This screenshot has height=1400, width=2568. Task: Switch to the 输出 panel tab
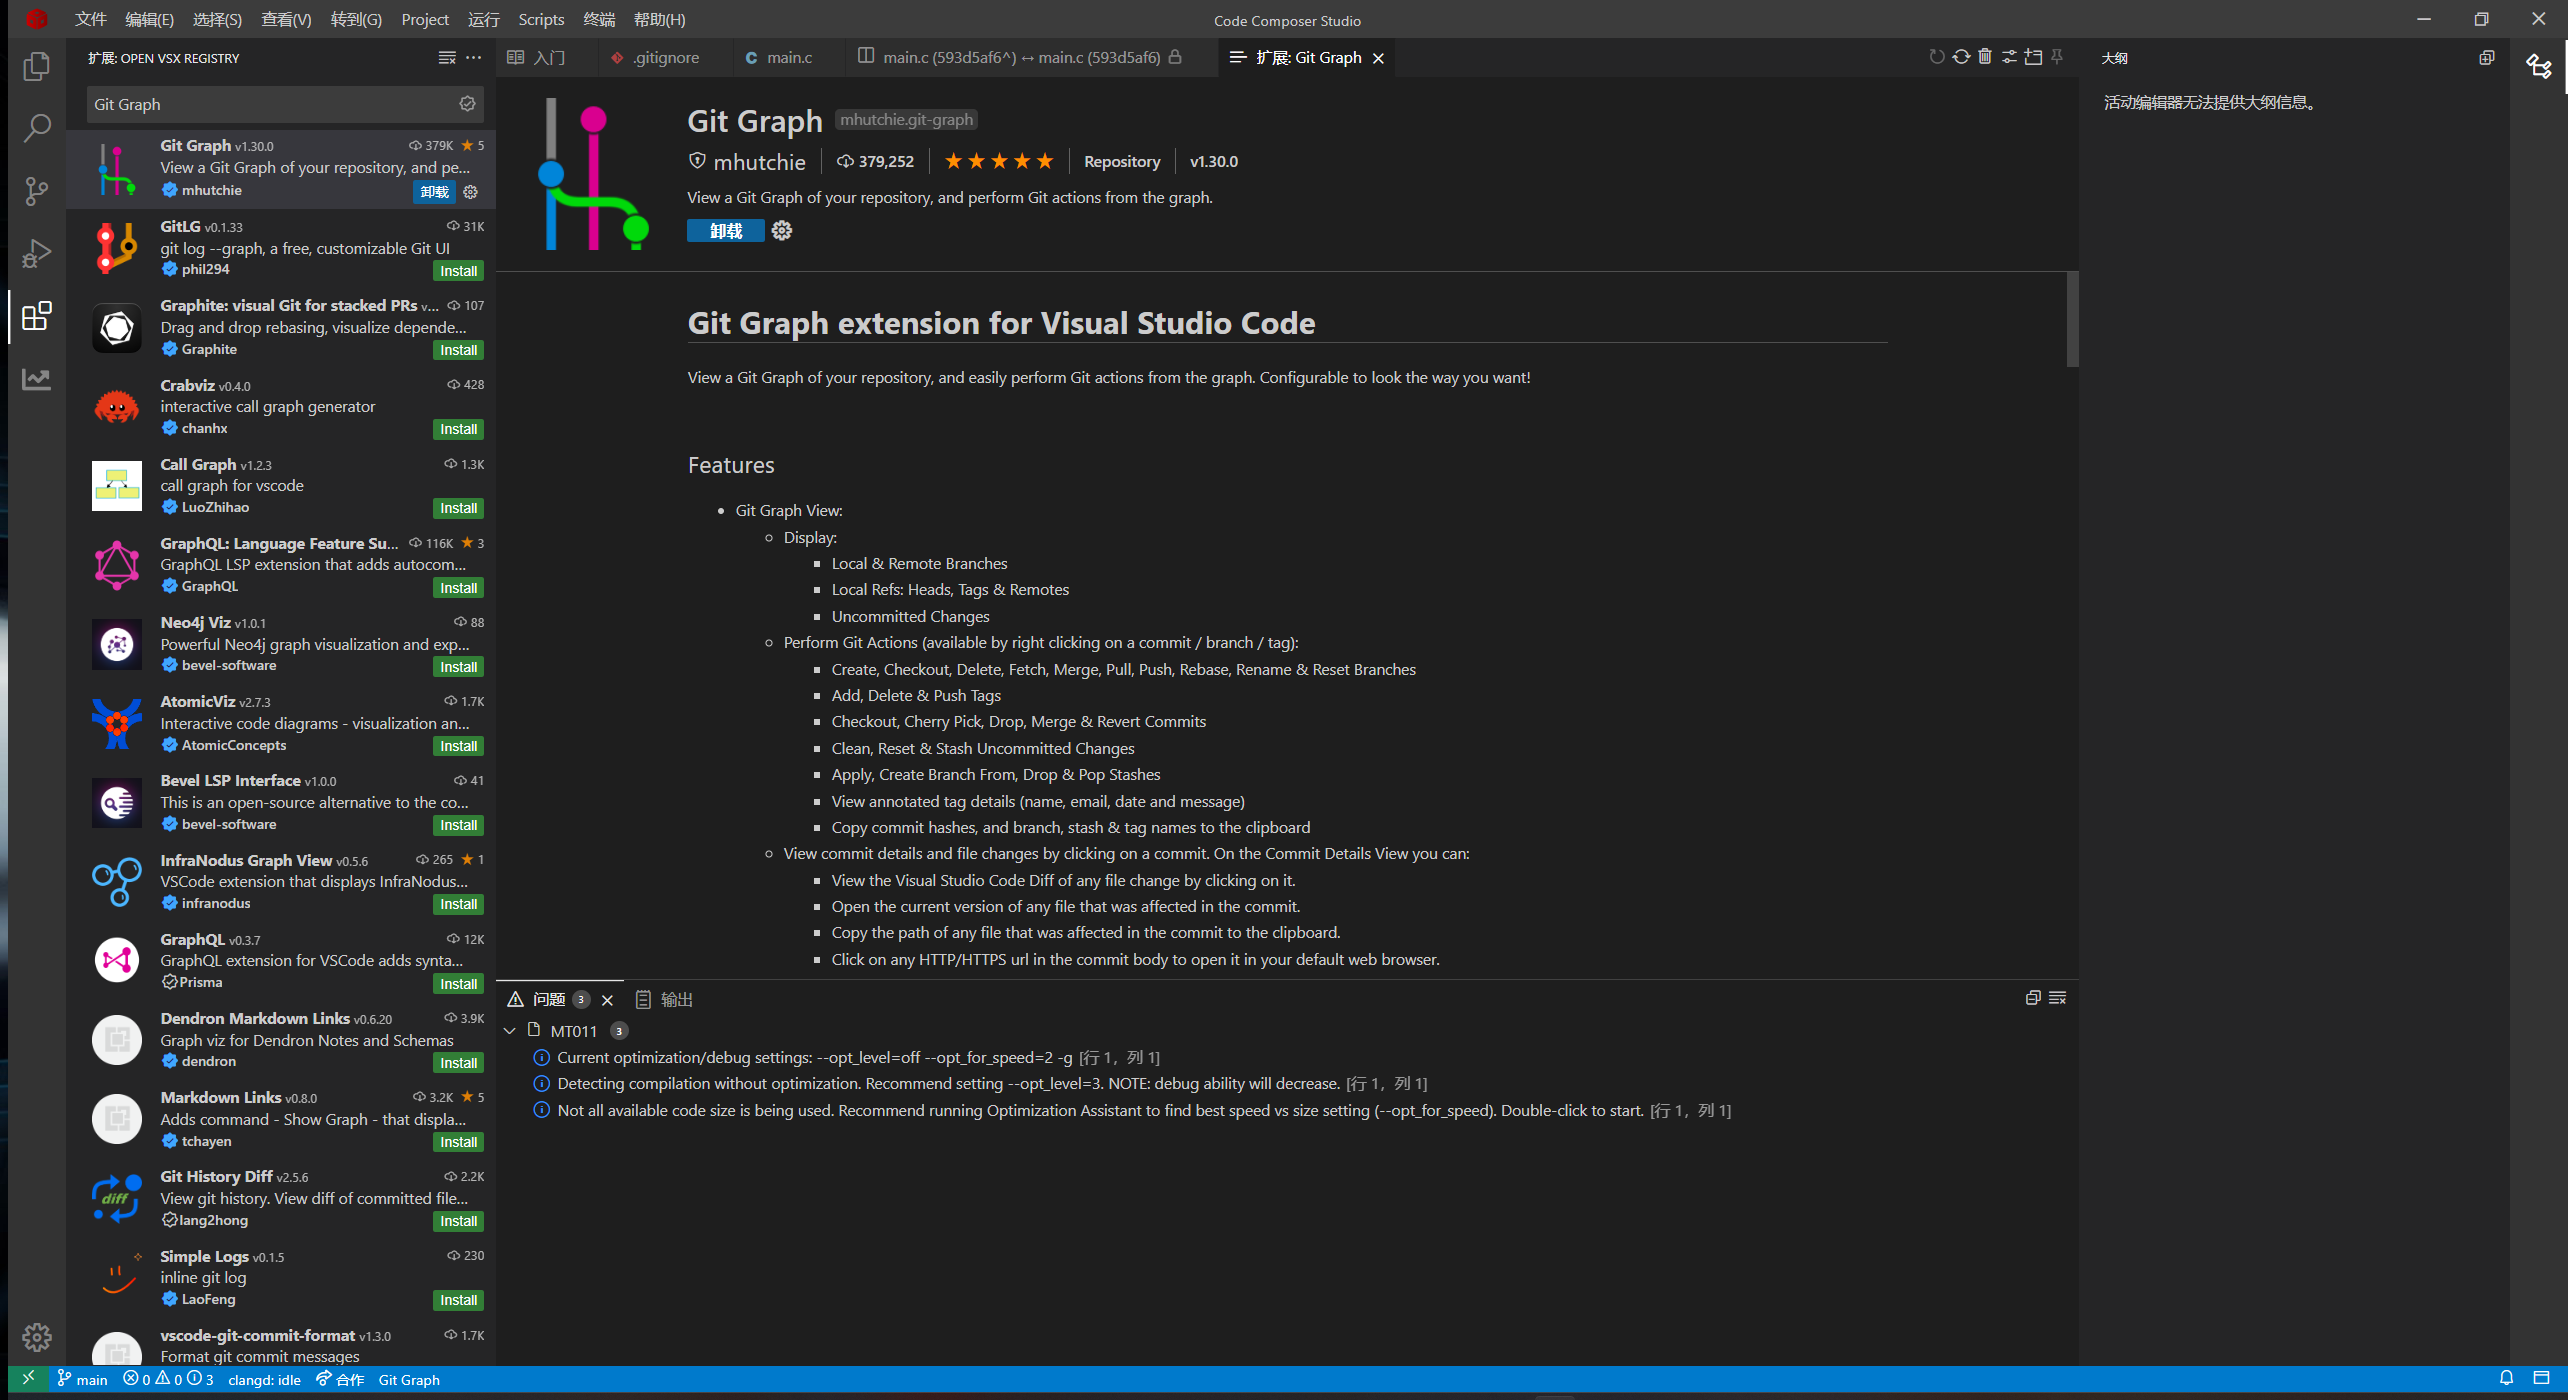(675, 999)
